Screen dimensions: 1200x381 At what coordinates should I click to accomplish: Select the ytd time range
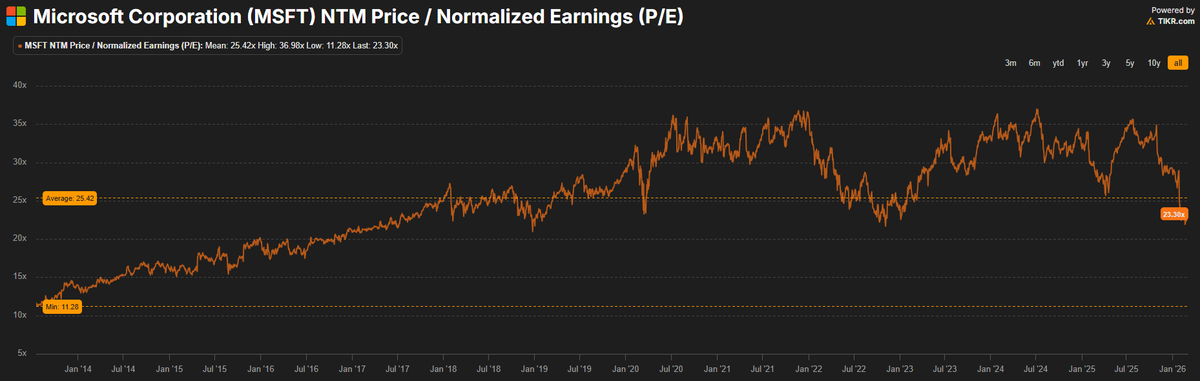[1058, 63]
